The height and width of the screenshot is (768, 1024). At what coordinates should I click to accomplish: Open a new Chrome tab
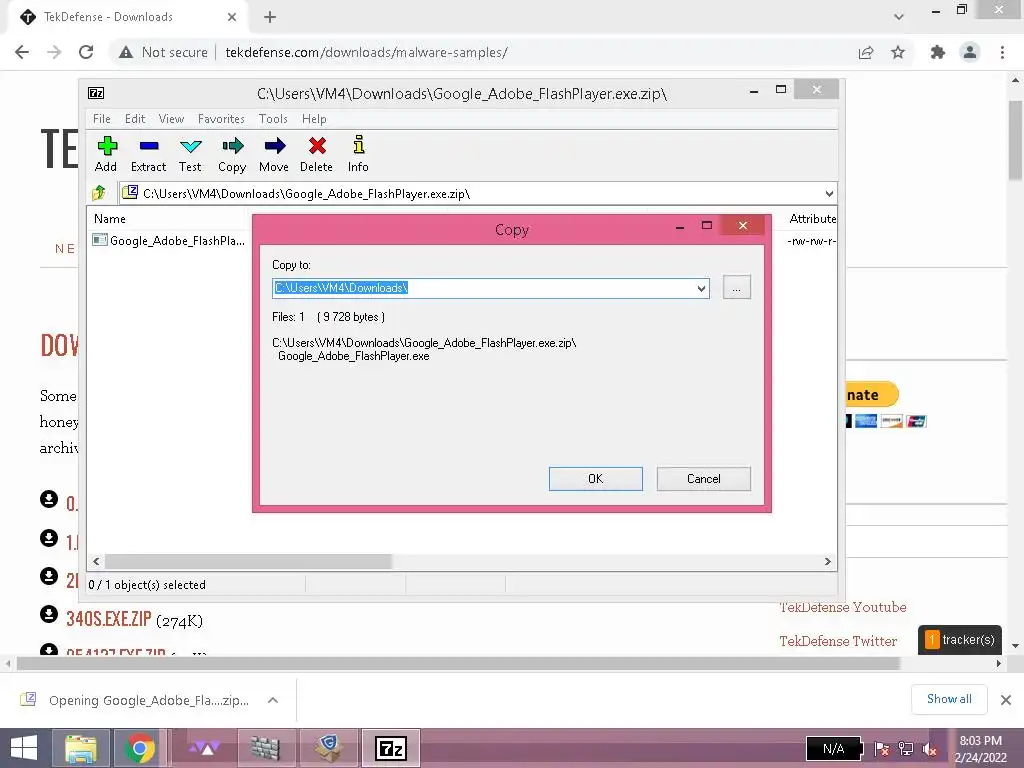pos(270,17)
